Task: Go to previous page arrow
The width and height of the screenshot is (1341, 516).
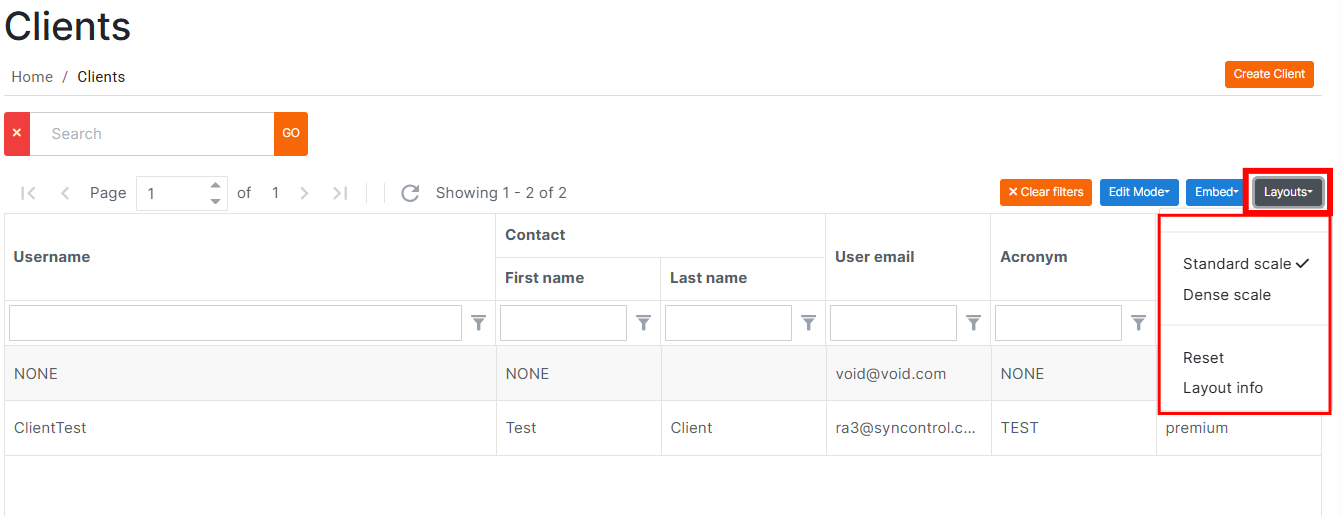Action: (65, 193)
